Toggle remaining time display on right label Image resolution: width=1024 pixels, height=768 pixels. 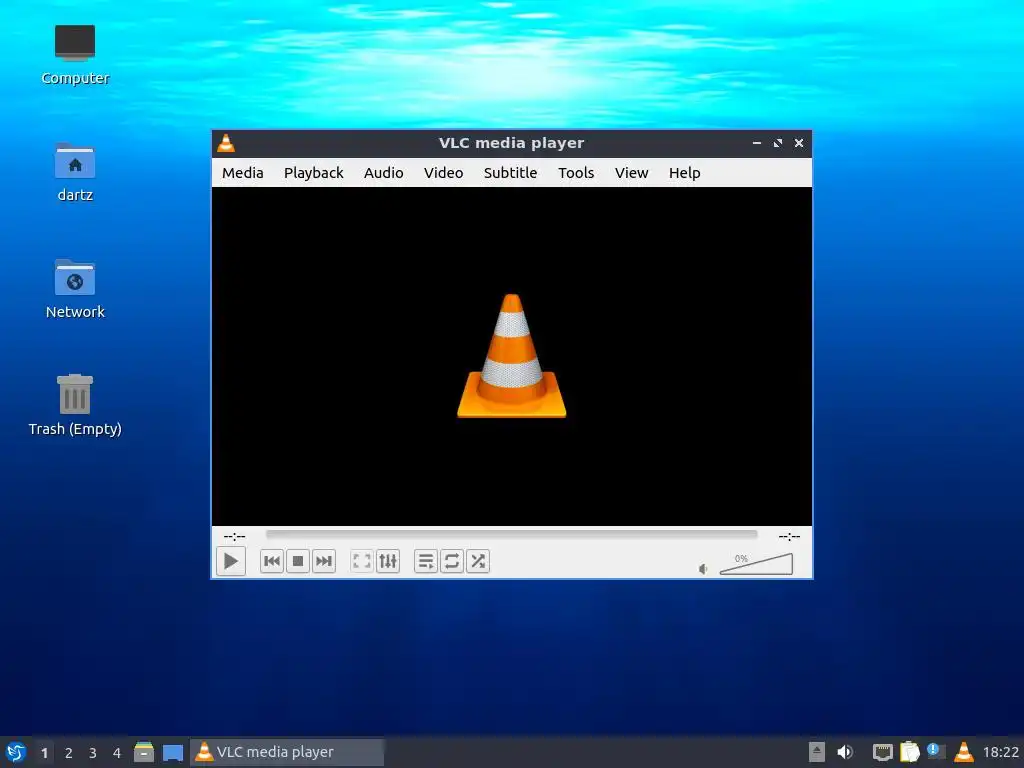pos(789,537)
